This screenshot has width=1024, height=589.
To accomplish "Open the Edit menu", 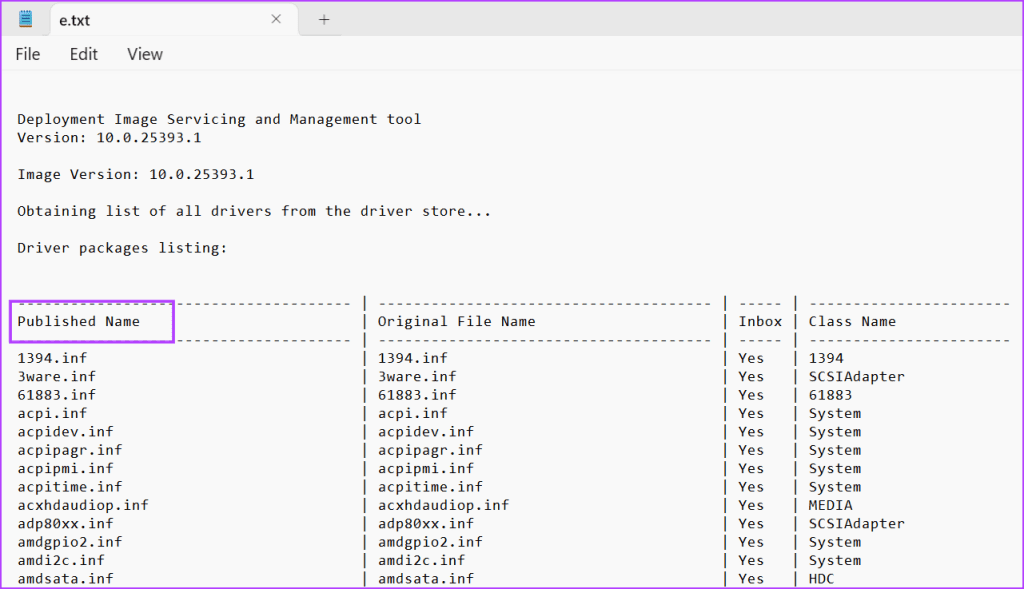I will 83,54.
